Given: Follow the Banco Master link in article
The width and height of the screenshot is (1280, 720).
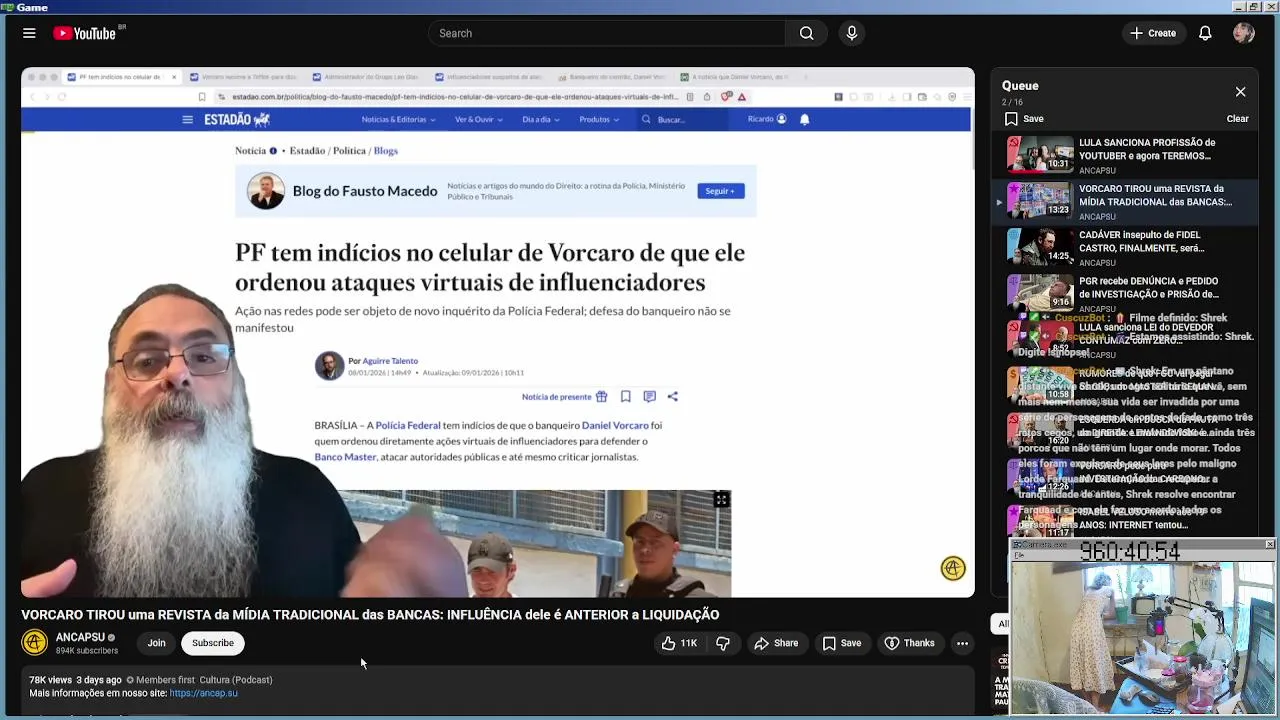Looking at the screenshot, I should (345, 457).
